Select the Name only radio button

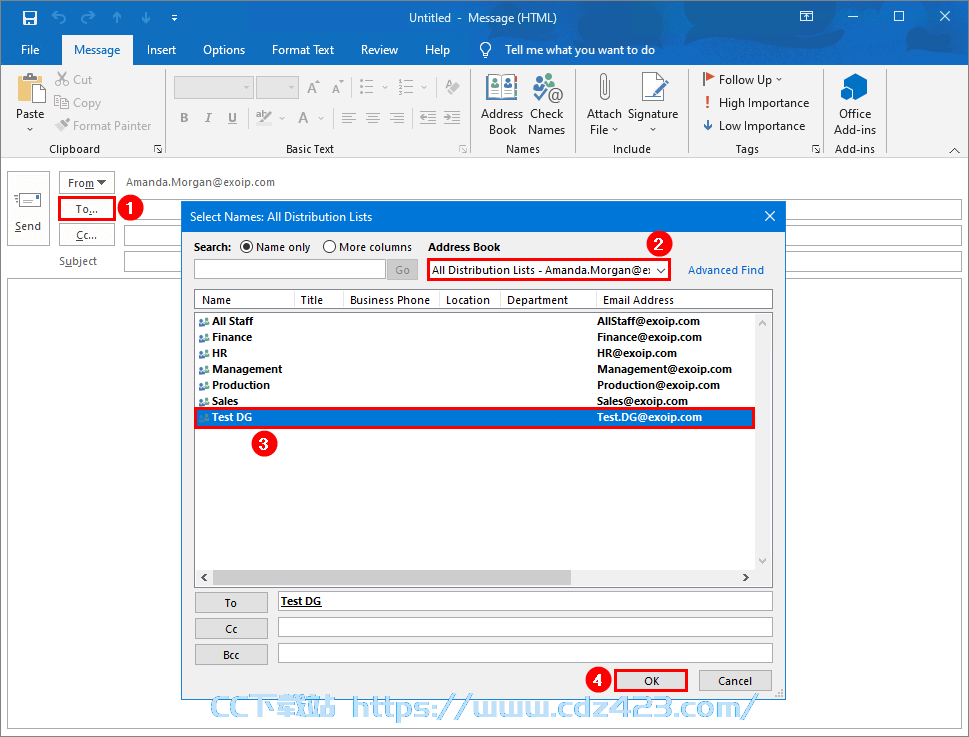(247, 246)
